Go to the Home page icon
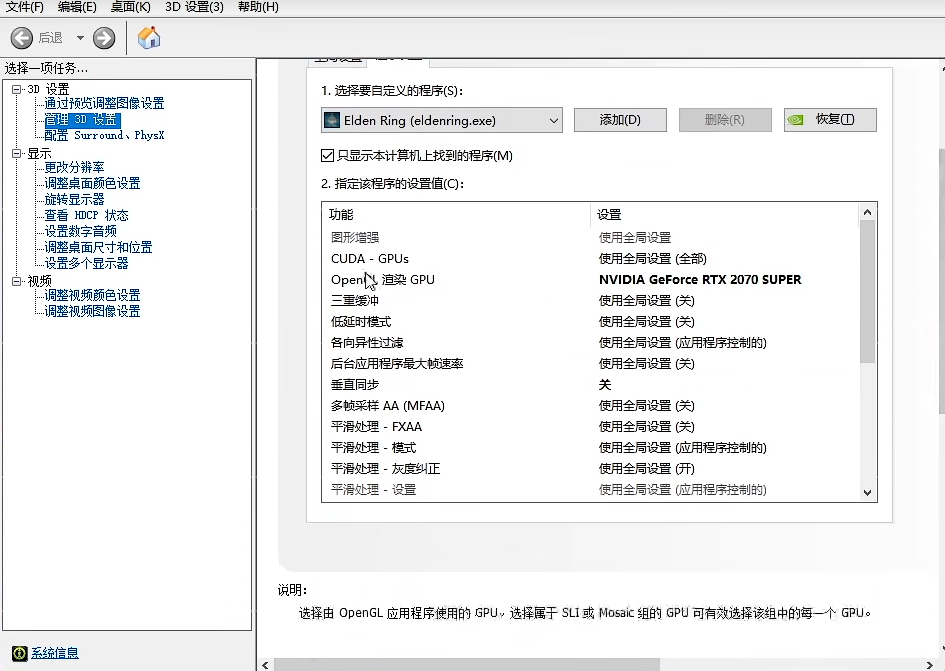The image size is (945, 671). click(x=149, y=38)
